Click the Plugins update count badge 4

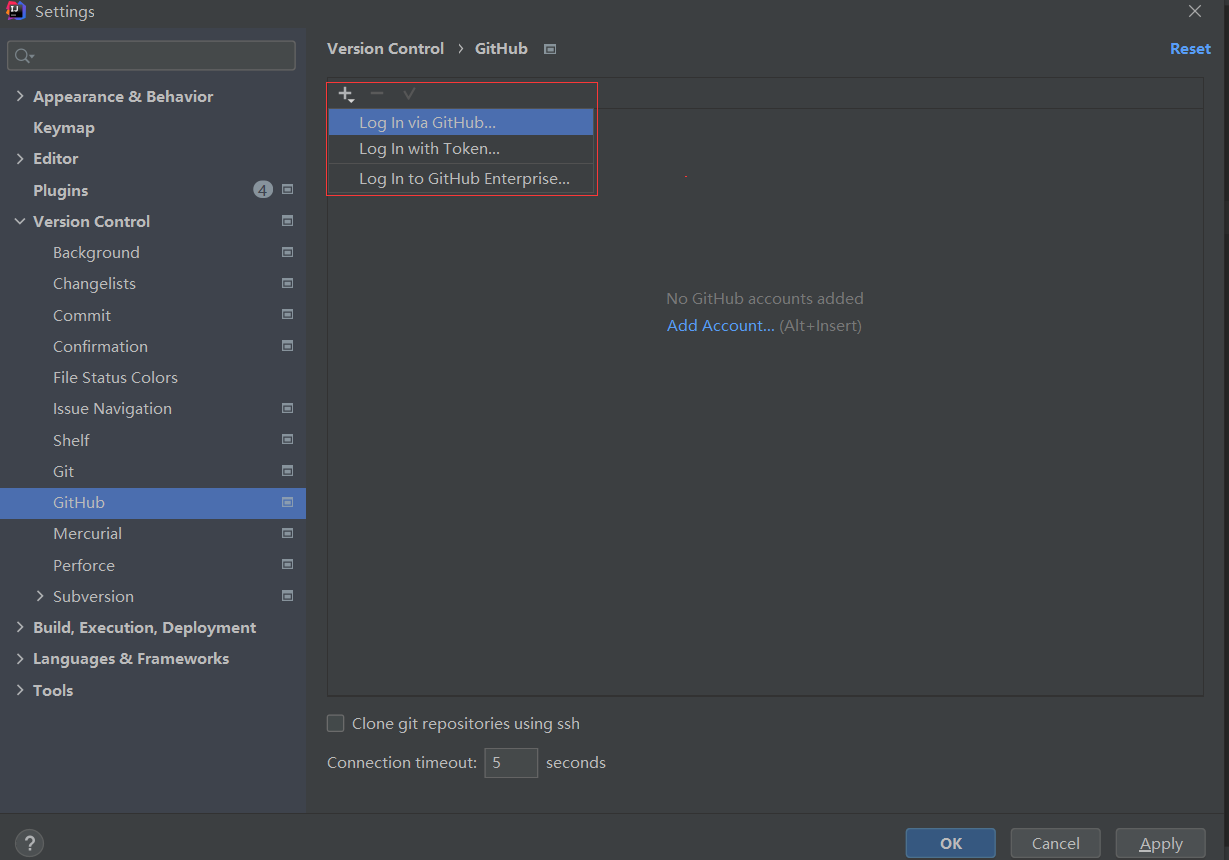[x=263, y=190]
